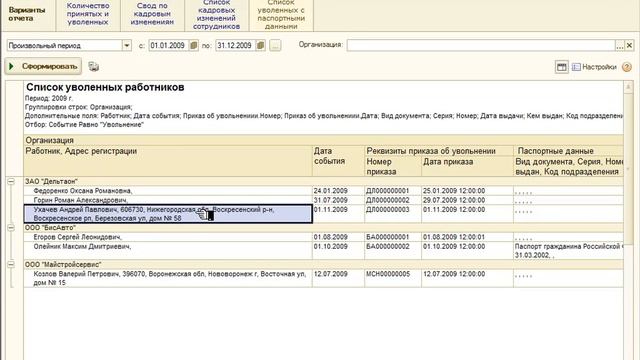Click order number МСН00000005 cell
This screenshot has height=360, width=640.
(x=393, y=278)
